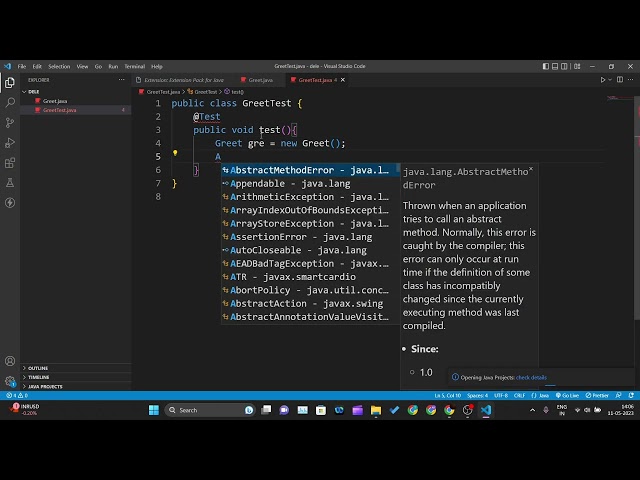Select the AutoCloseable suggestion
The height and width of the screenshot is (480, 640).
tap(309, 250)
